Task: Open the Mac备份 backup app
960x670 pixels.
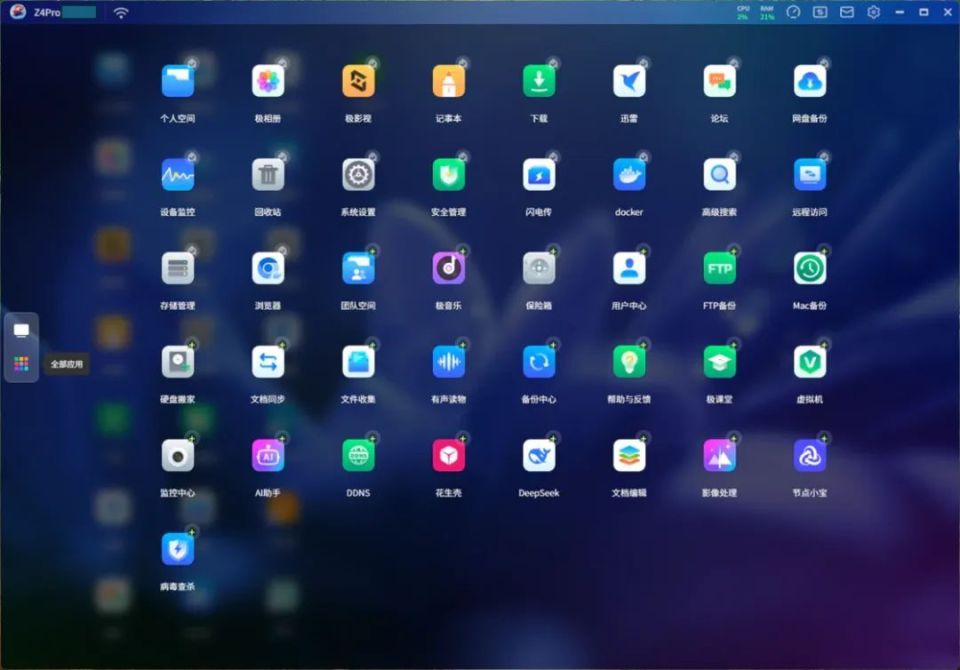Action: point(810,269)
